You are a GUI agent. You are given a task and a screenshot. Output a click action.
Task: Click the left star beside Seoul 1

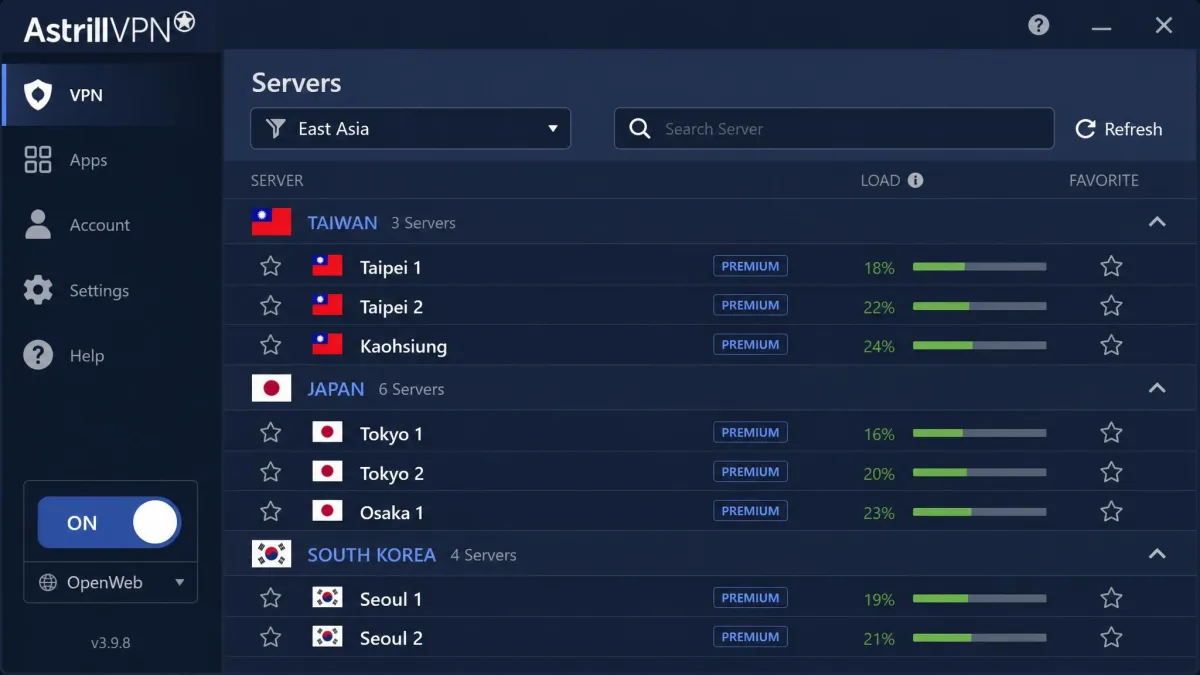(x=270, y=598)
